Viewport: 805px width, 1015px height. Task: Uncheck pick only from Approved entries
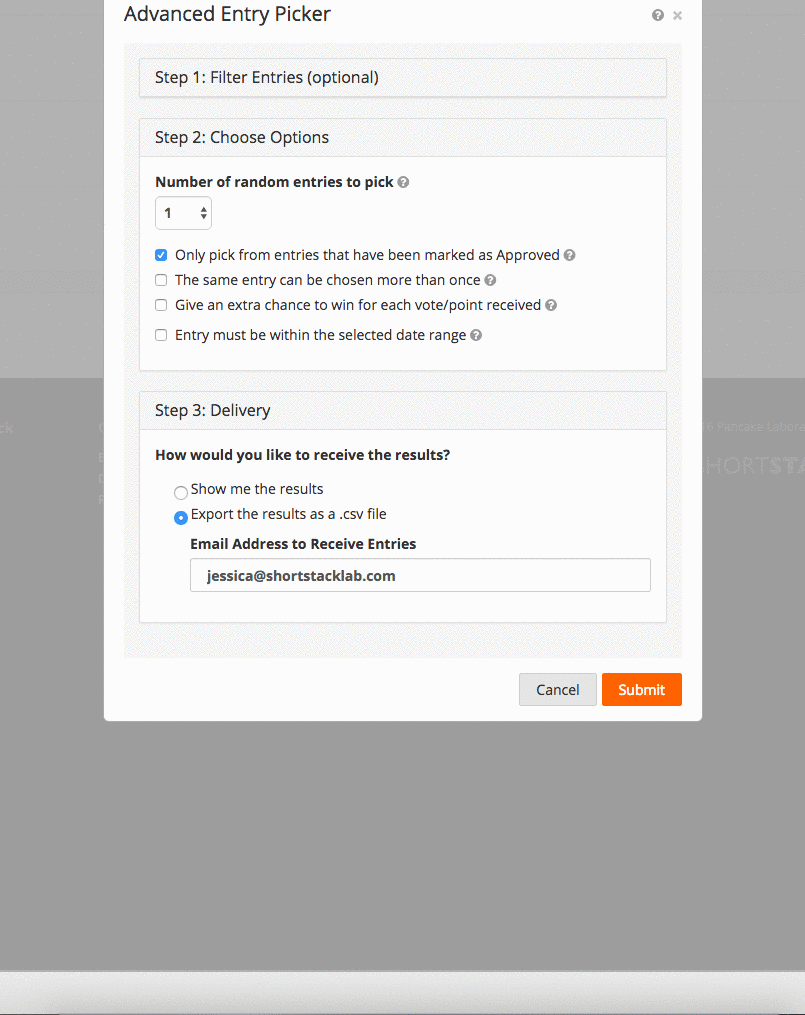click(x=161, y=255)
